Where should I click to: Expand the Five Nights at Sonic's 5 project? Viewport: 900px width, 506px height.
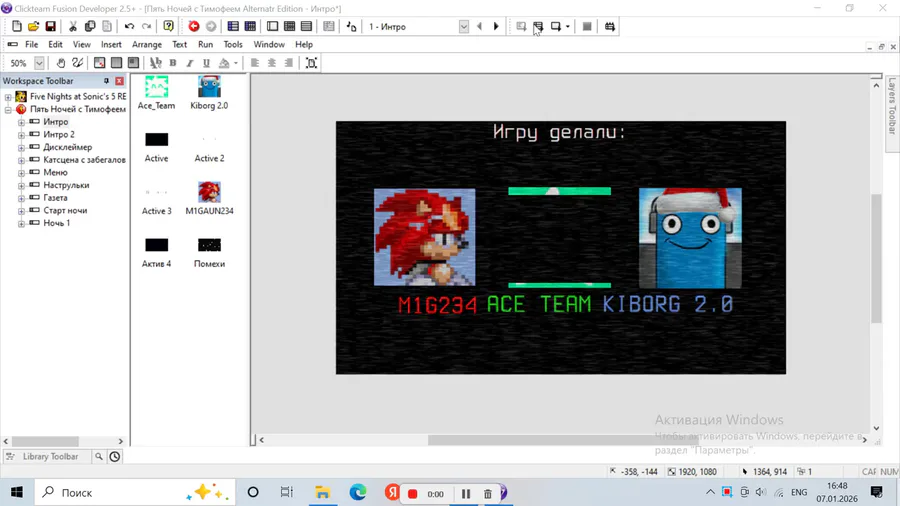click(8, 97)
